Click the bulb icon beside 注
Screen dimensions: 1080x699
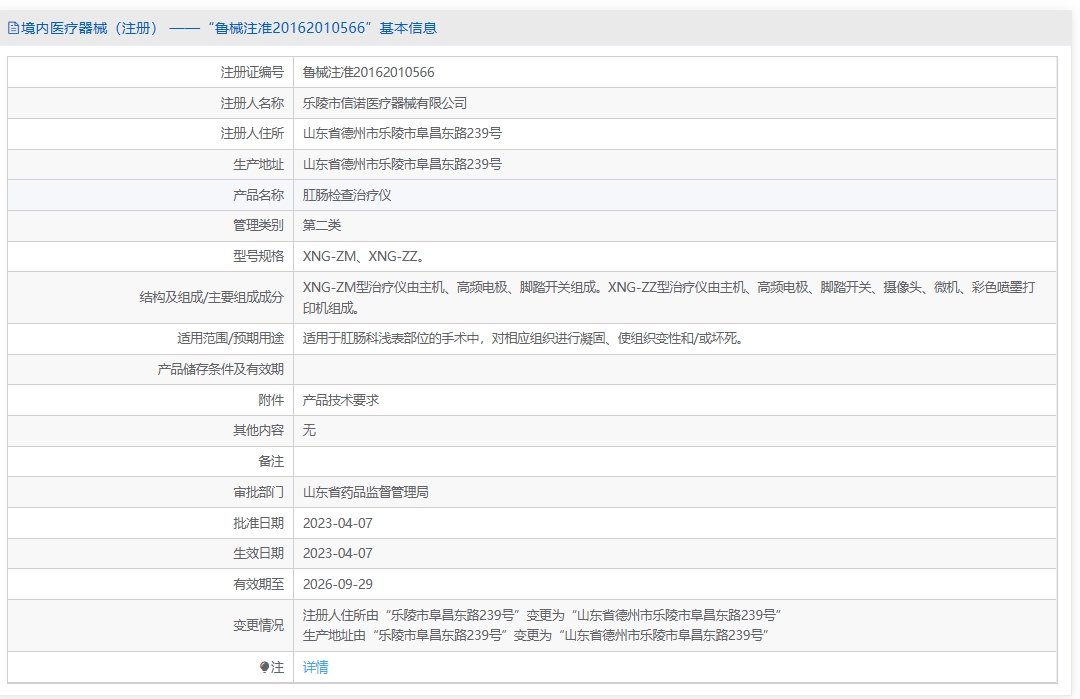(264, 667)
